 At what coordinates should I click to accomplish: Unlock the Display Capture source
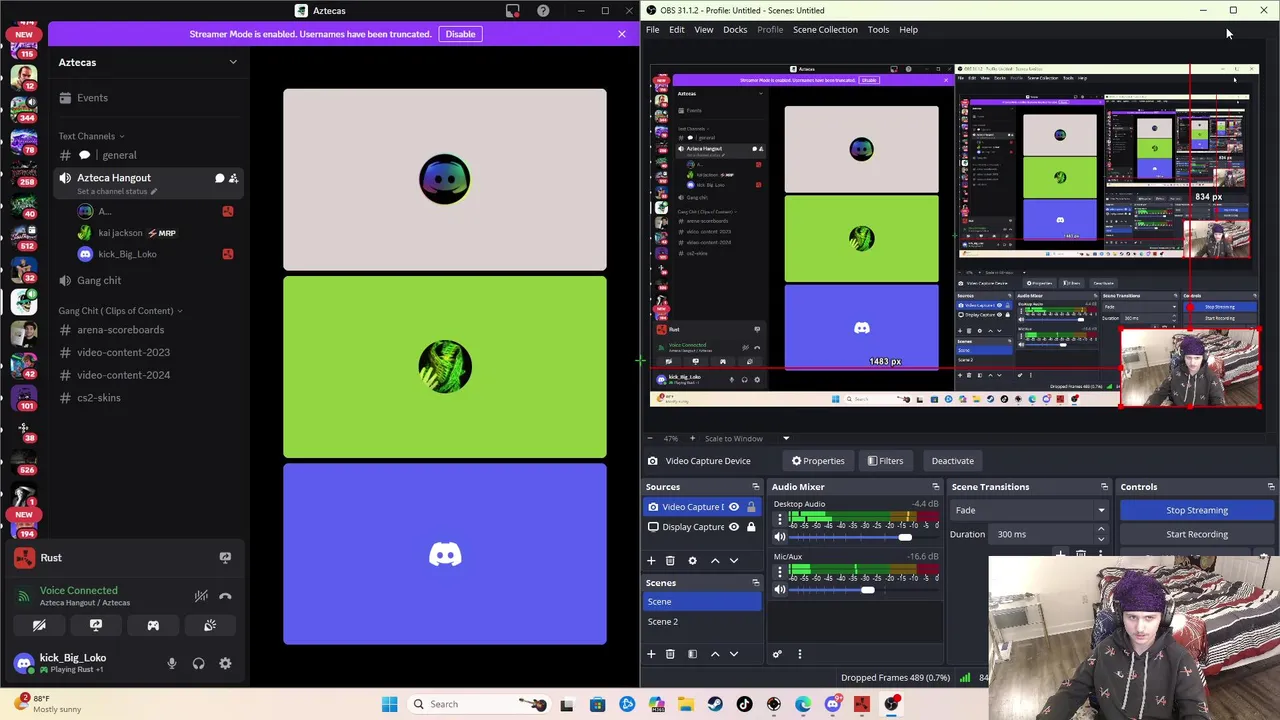click(751, 527)
